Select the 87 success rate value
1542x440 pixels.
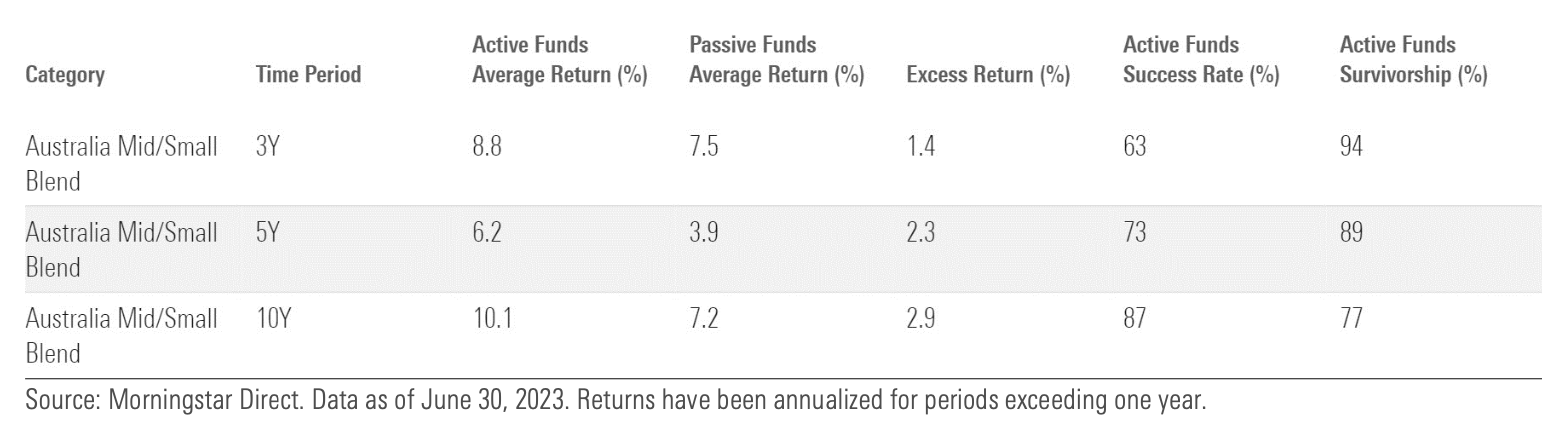click(1135, 319)
